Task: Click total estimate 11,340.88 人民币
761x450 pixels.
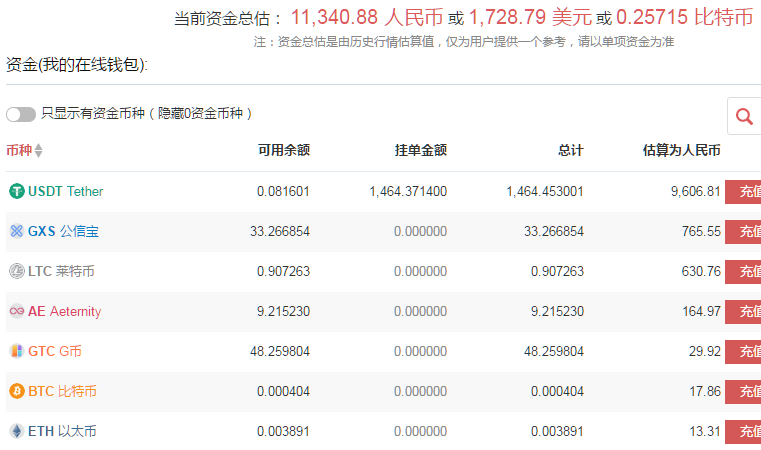Action: pyautogui.click(x=367, y=17)
